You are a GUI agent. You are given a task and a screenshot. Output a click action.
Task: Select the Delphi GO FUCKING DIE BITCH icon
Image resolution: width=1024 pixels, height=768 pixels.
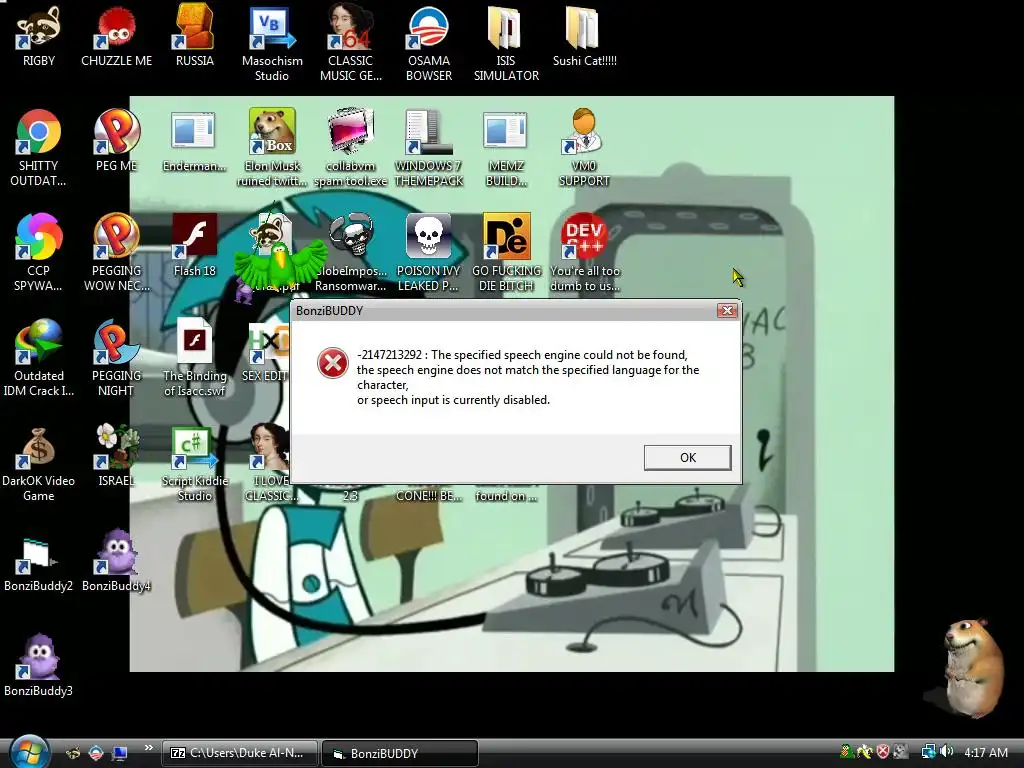coord(506,253)
